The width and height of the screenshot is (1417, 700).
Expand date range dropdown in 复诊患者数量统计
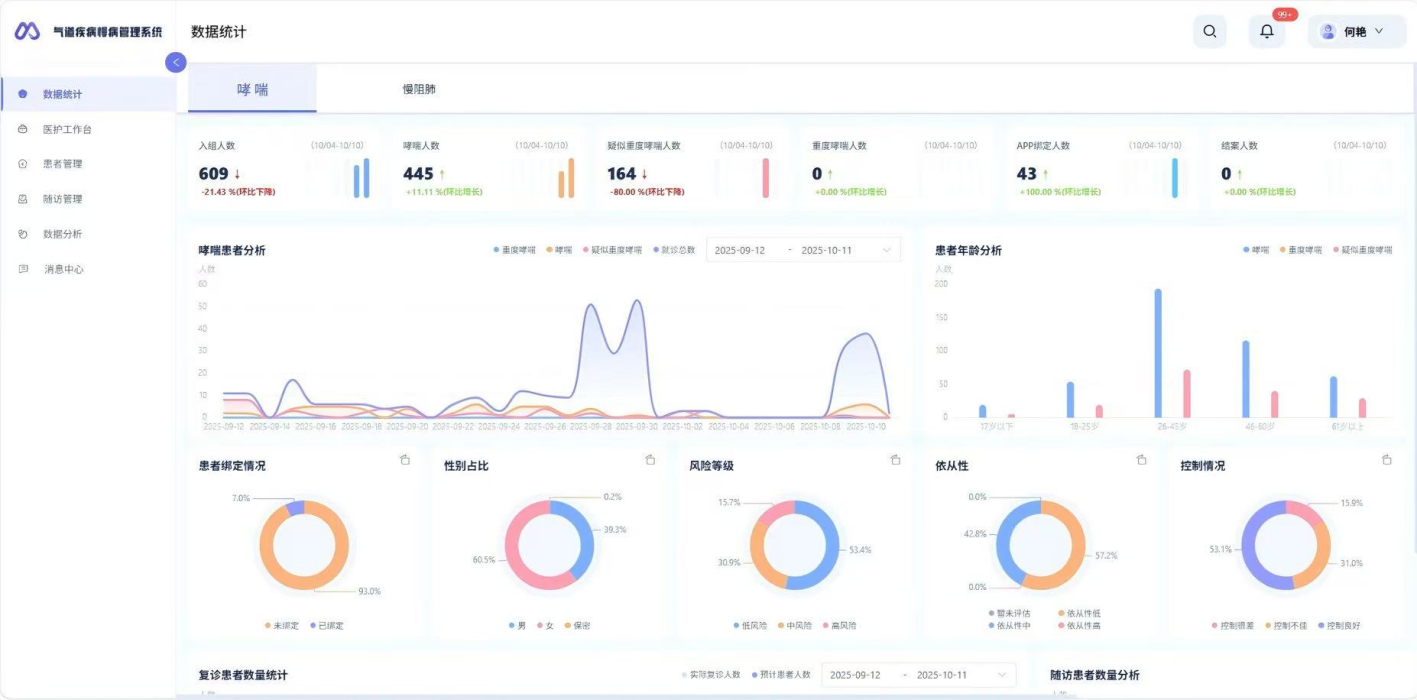[x=1001, y=675]
